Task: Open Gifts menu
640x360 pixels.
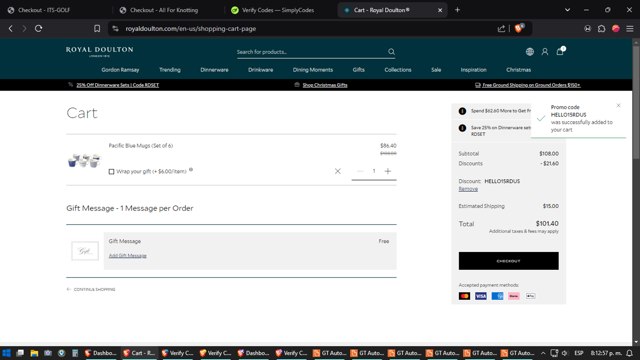Action: (x=358, y=70)
